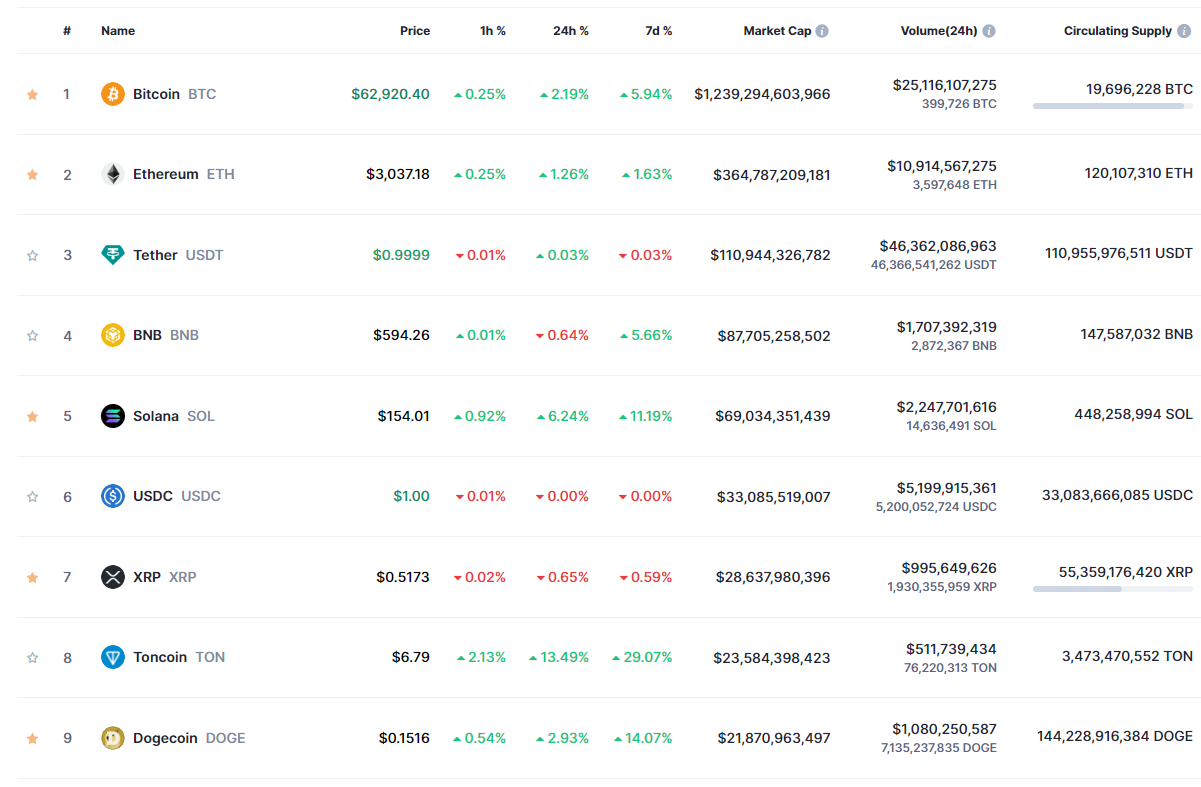Click Bitcoin market cap $1,239,294,603,966
The width and height of the screenshot is (1201, 787).
click(x=762, y=94)
